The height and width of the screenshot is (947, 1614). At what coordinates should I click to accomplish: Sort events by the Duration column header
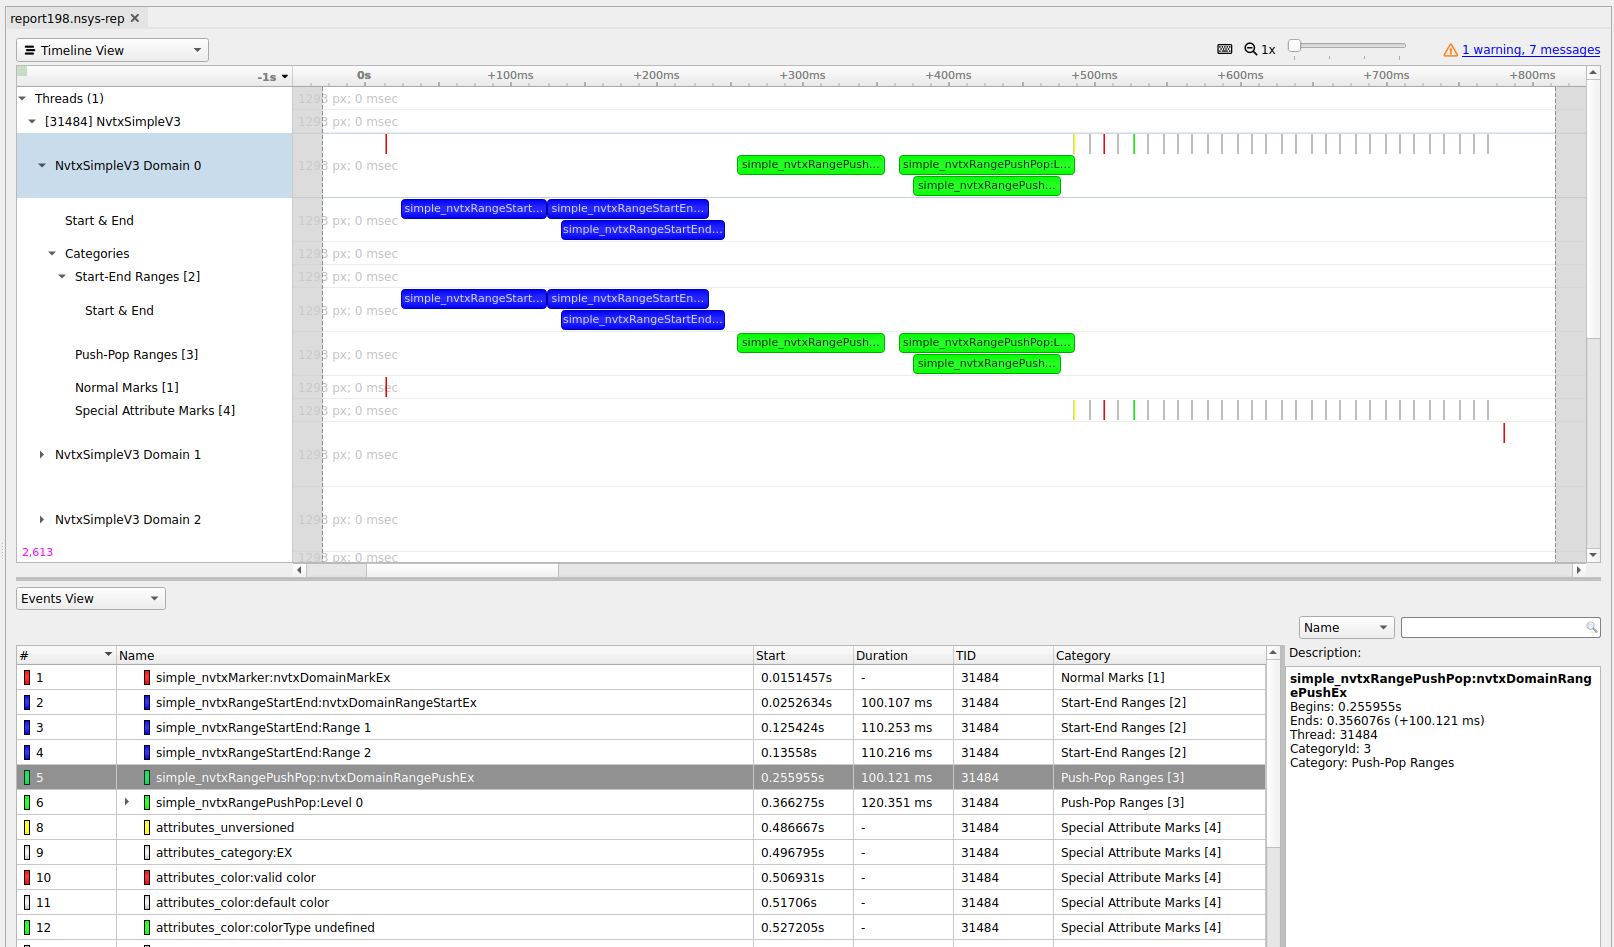(x=881, y=655)
